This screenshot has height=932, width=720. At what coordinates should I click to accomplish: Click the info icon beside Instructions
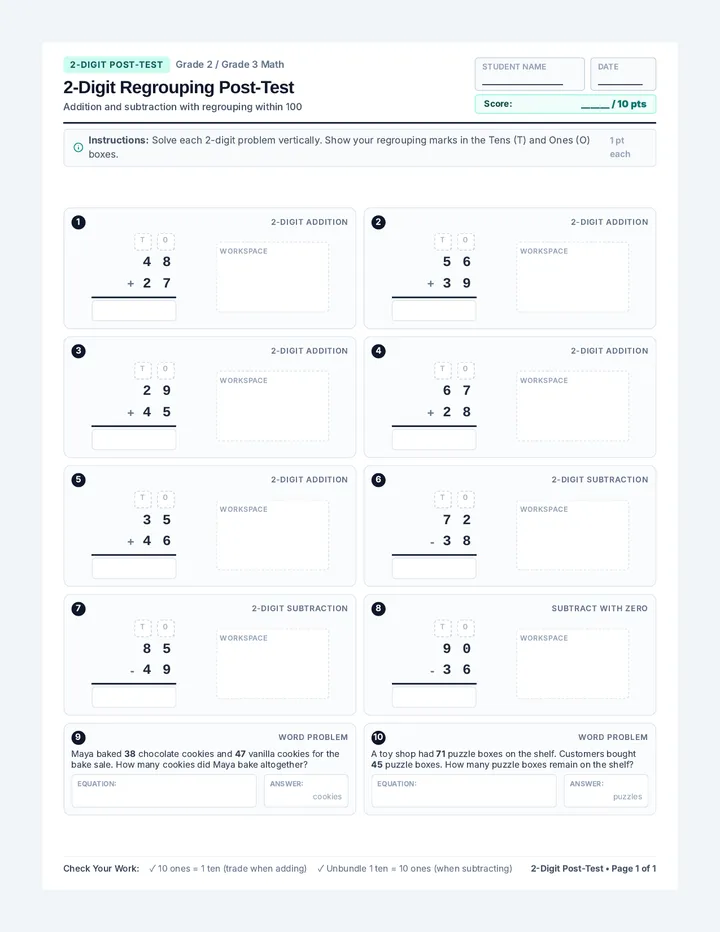[x=78, y=147]
